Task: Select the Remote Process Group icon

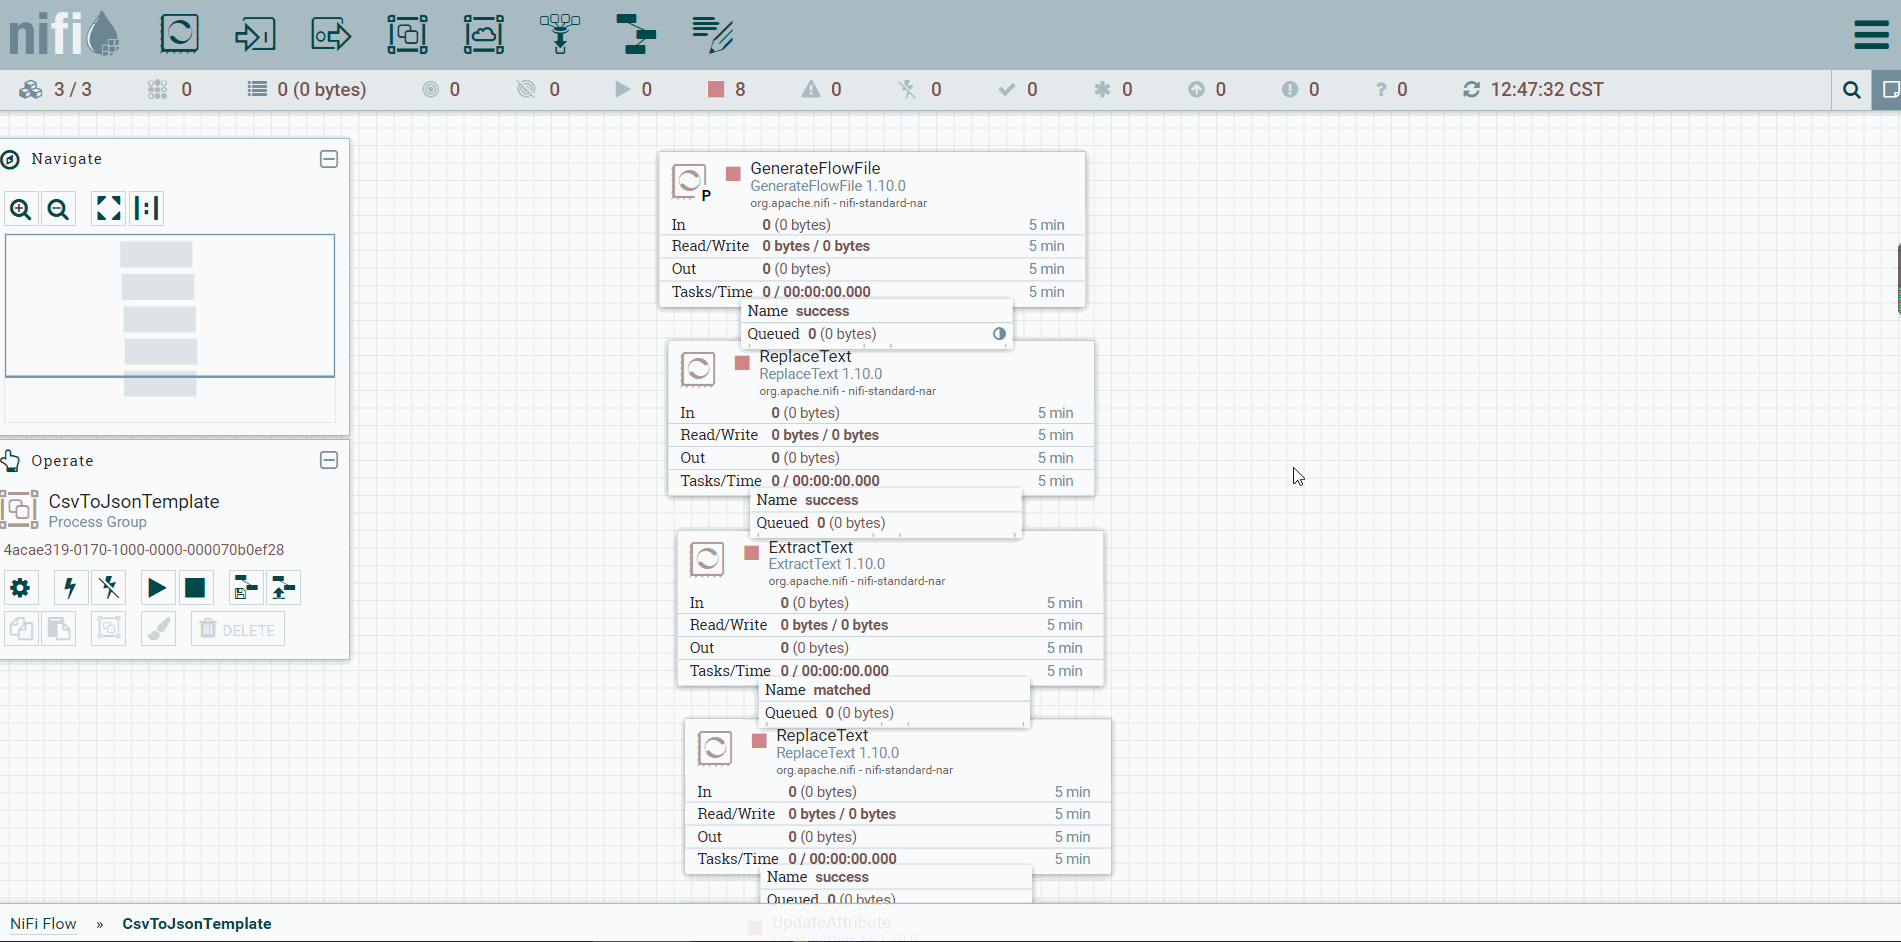Action: [484, 34]
